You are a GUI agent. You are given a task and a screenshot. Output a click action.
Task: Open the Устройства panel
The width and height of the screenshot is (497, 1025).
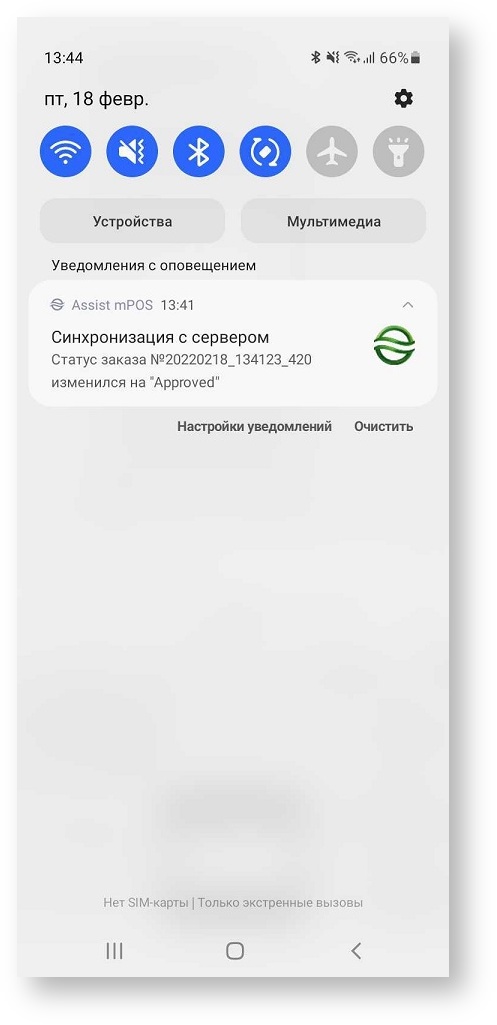(x=133, y=221)
